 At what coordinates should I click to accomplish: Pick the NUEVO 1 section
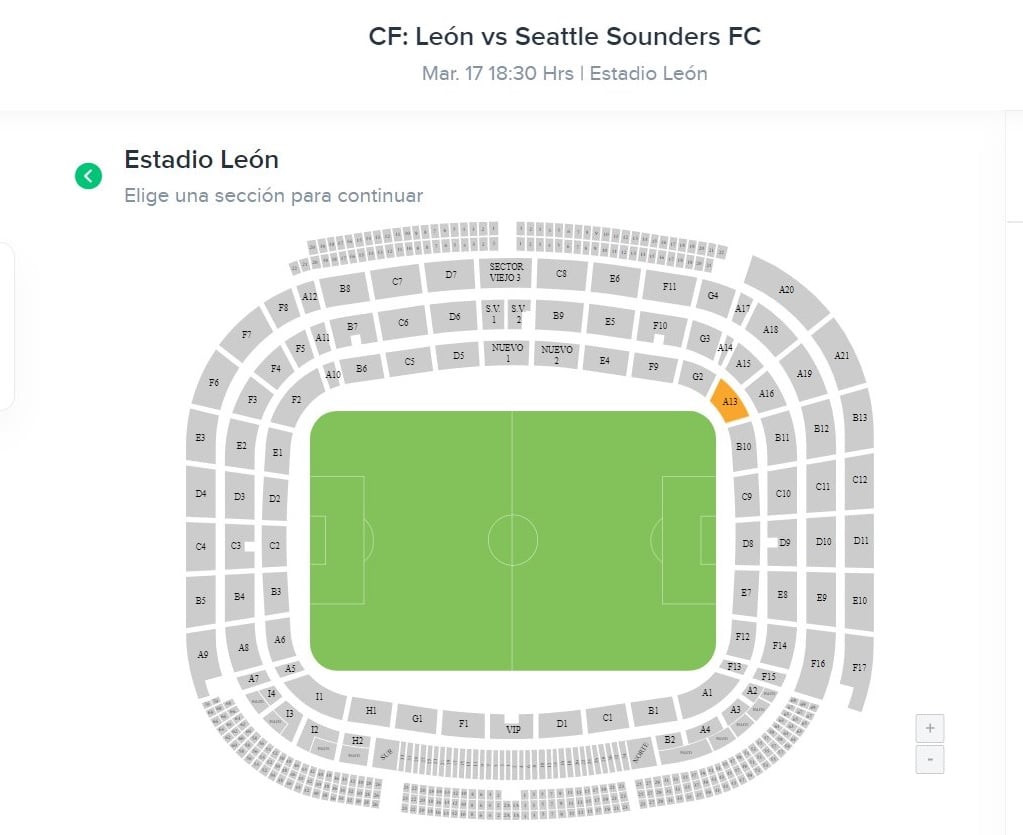point(508,353)
